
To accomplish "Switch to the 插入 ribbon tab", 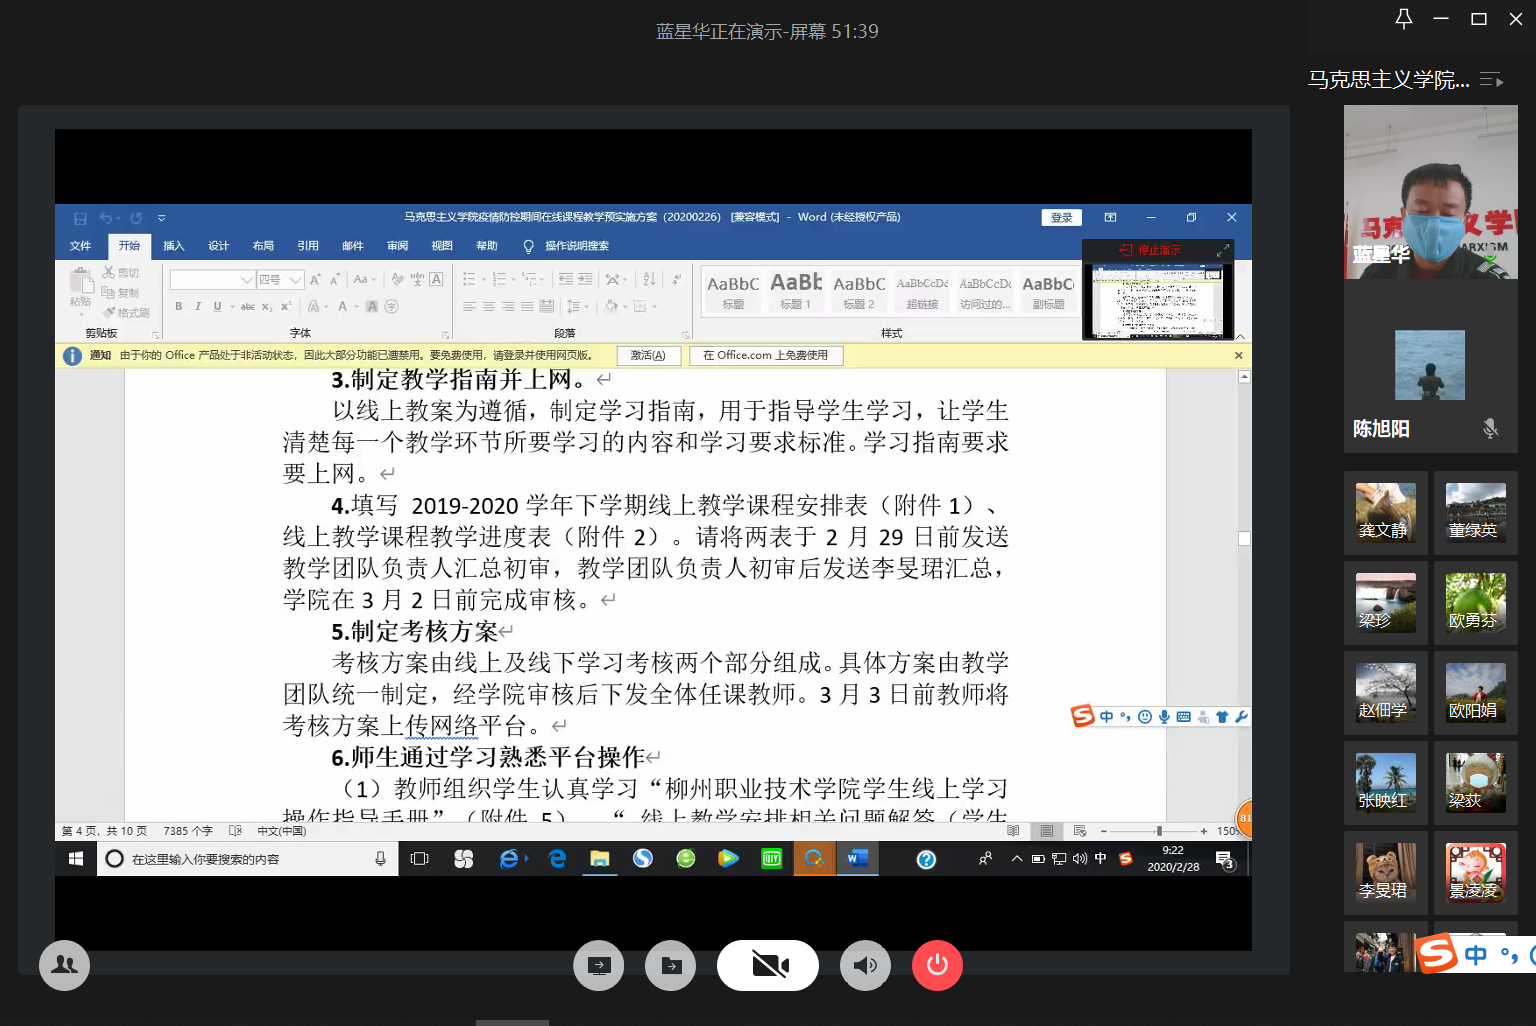I will 174,246.
